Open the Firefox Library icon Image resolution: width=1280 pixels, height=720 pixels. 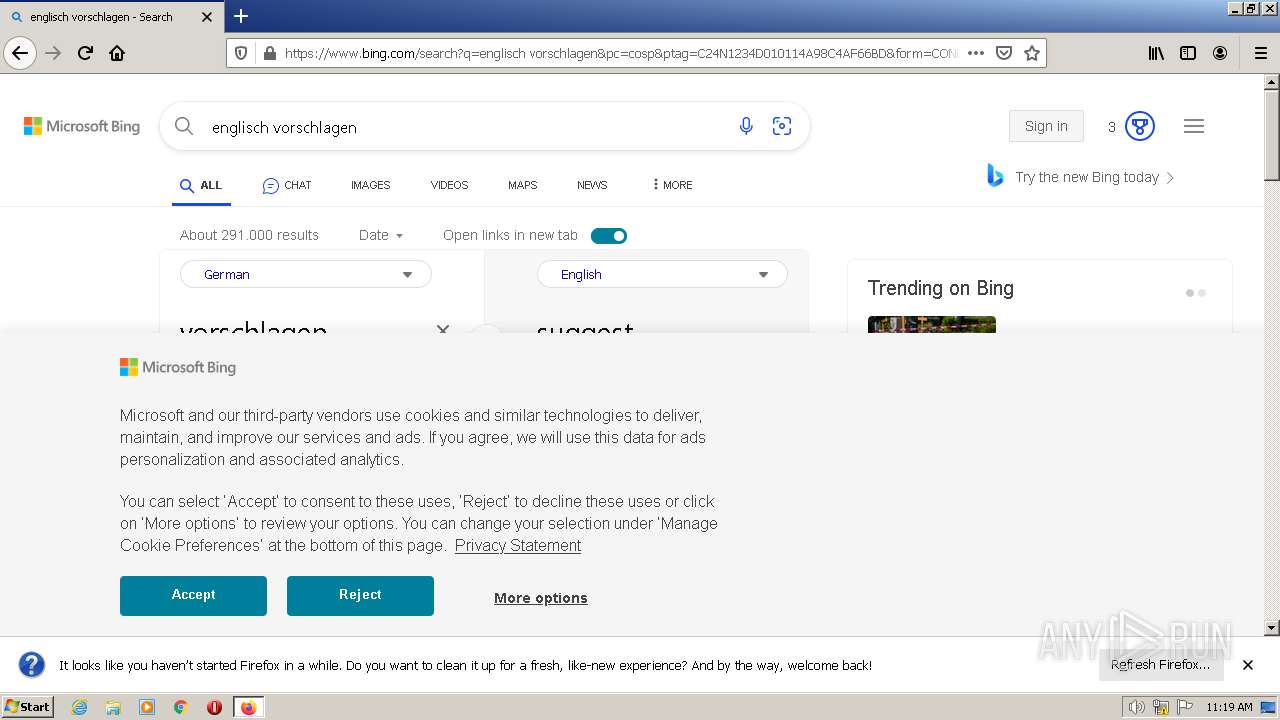tap(1156, 53)
